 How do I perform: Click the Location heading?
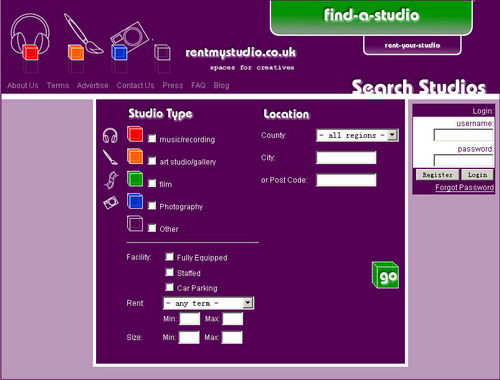286,114
